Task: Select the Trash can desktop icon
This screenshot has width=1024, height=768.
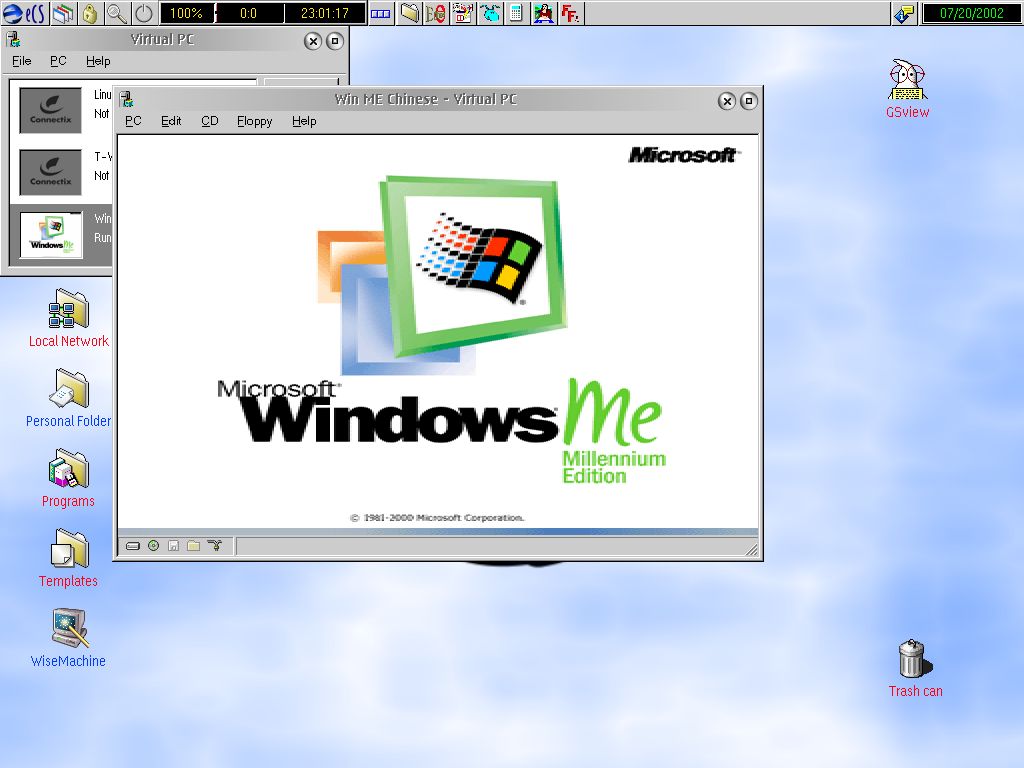Action: click(915, 668)
